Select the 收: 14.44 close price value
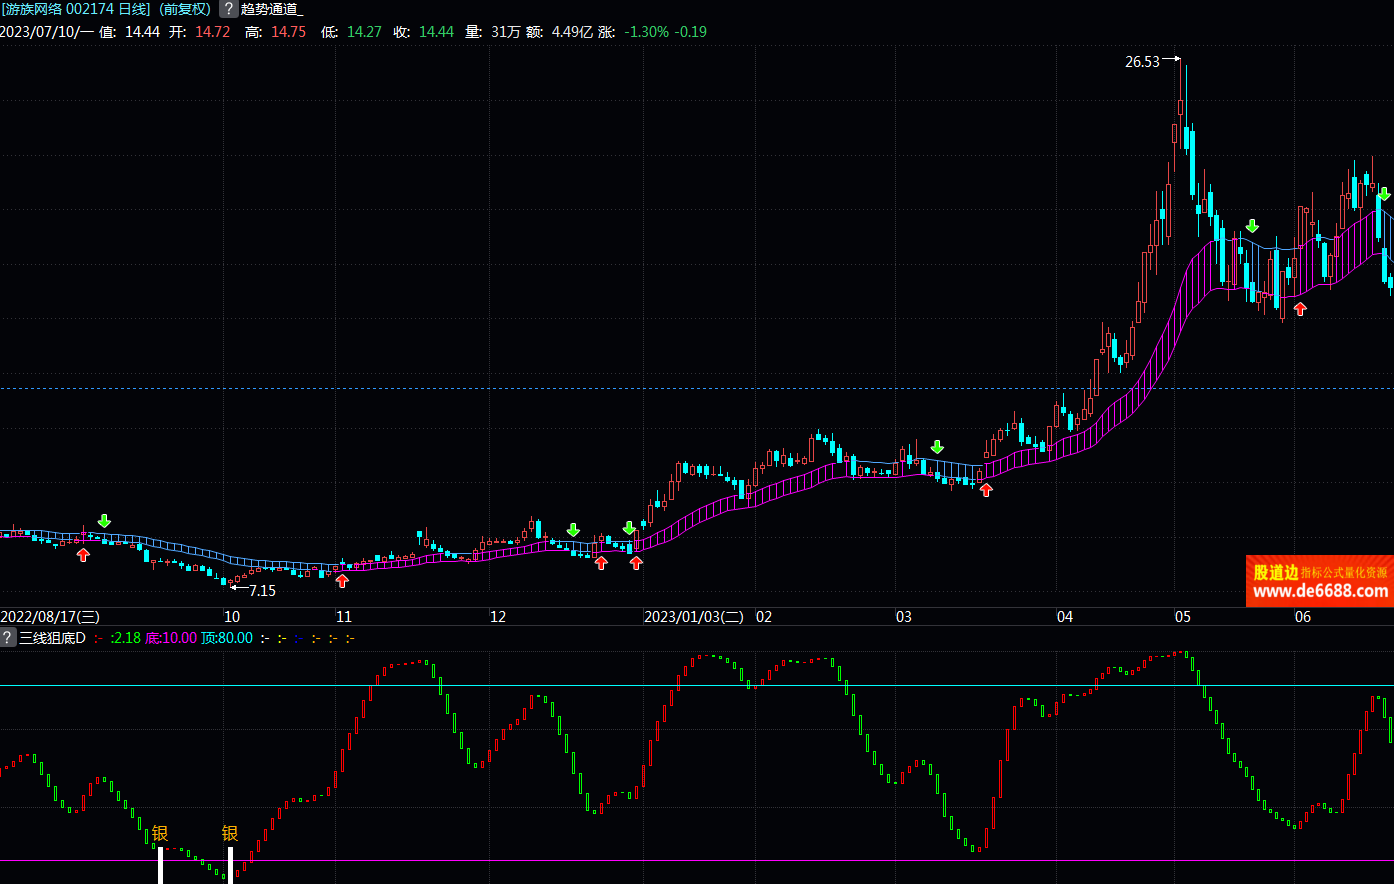This screenshot has height=884, width=1394. point(423,32)
